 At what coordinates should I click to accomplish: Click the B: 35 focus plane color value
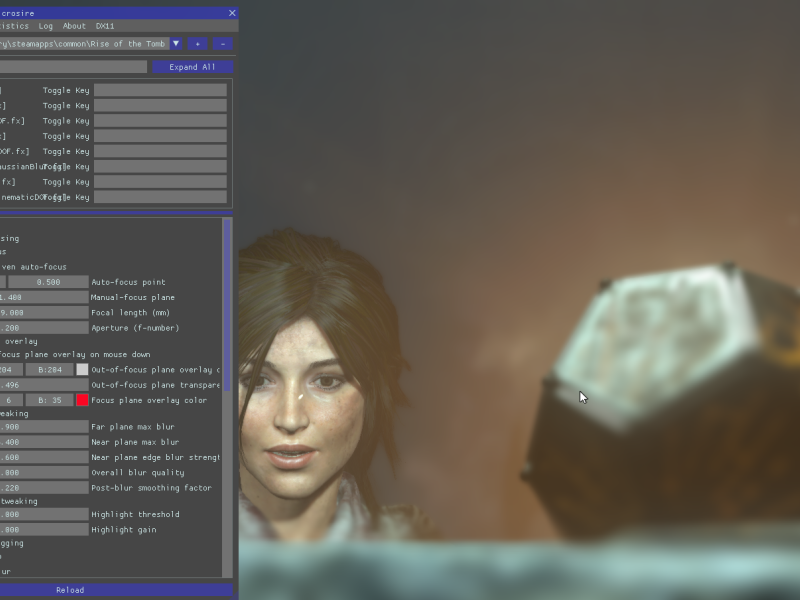[x=49, y=401]
